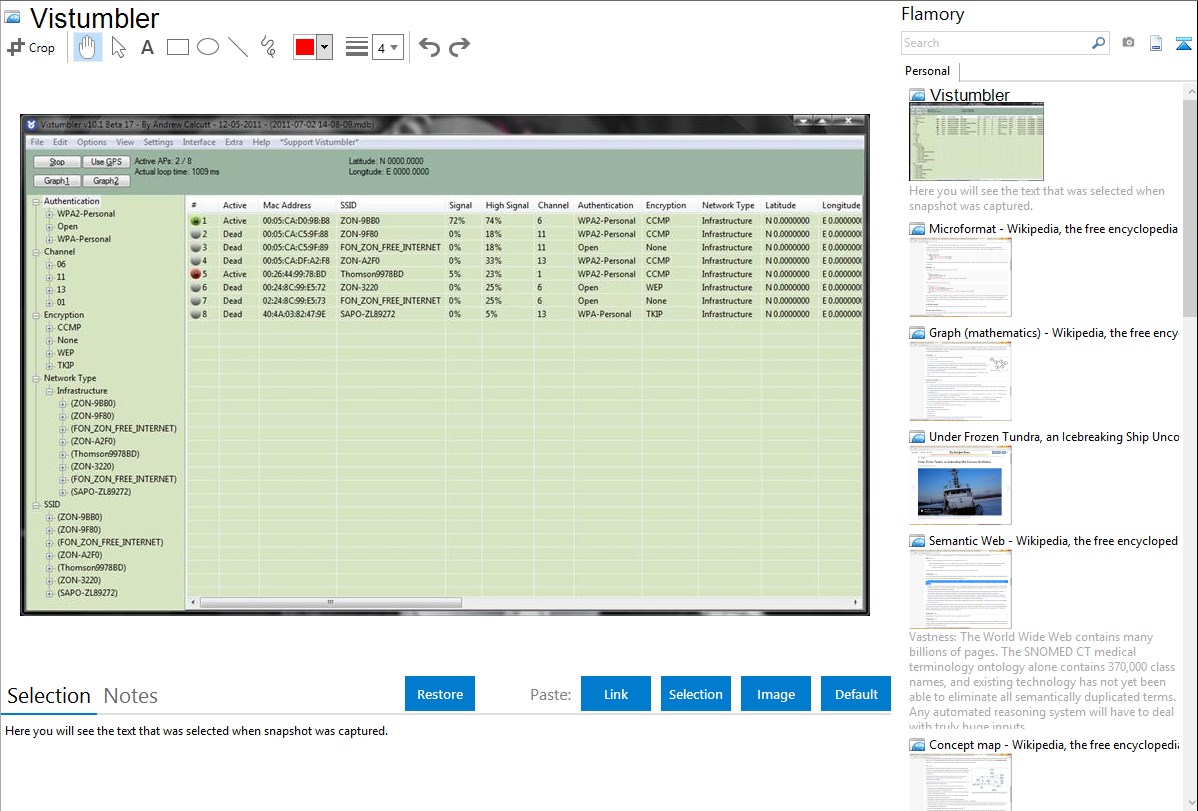1198x811 pixels.
Task: Click the Paste Selection button
Action: pos(695,694)
